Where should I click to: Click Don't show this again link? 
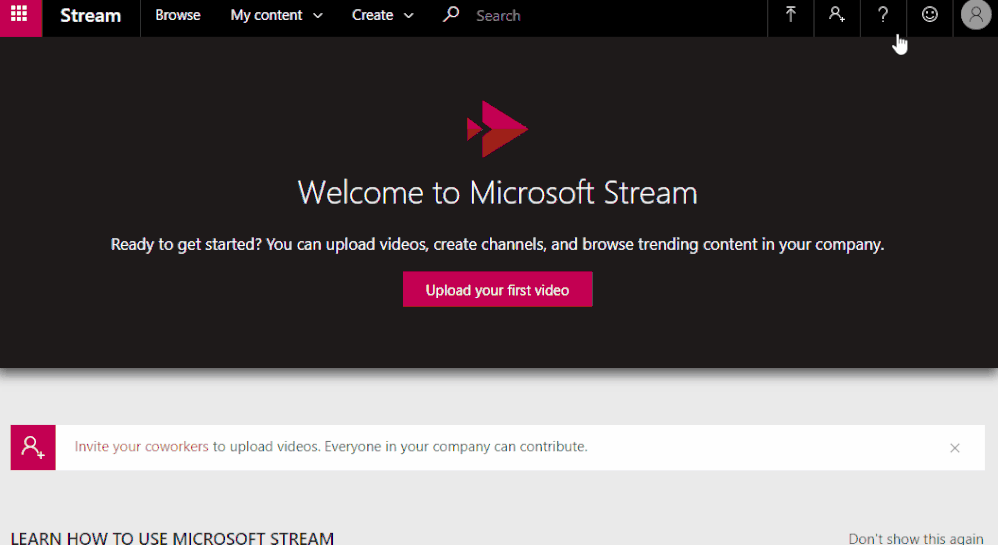[x=915, y=539]
